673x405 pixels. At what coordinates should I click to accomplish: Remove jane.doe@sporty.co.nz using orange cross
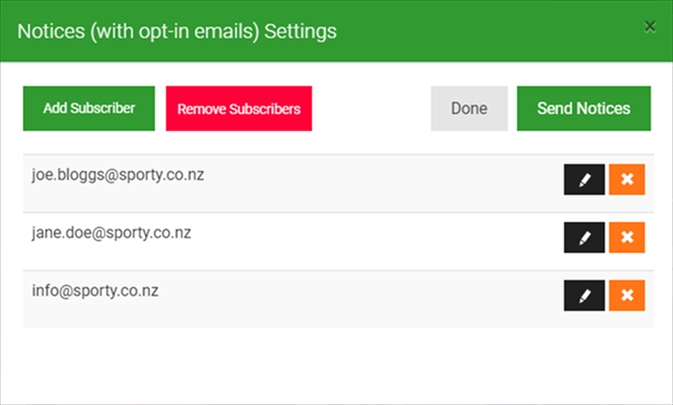pos(627,237)
